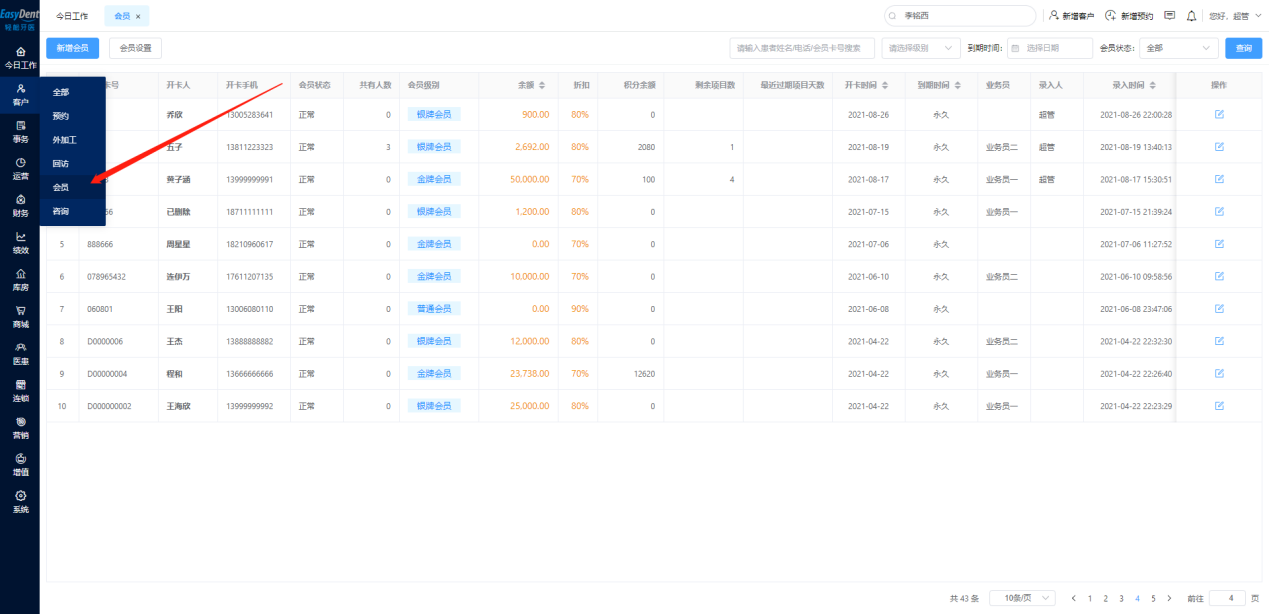Click the edit icon for 五子's row
1269x614 pixels.
click(1219, 147)
